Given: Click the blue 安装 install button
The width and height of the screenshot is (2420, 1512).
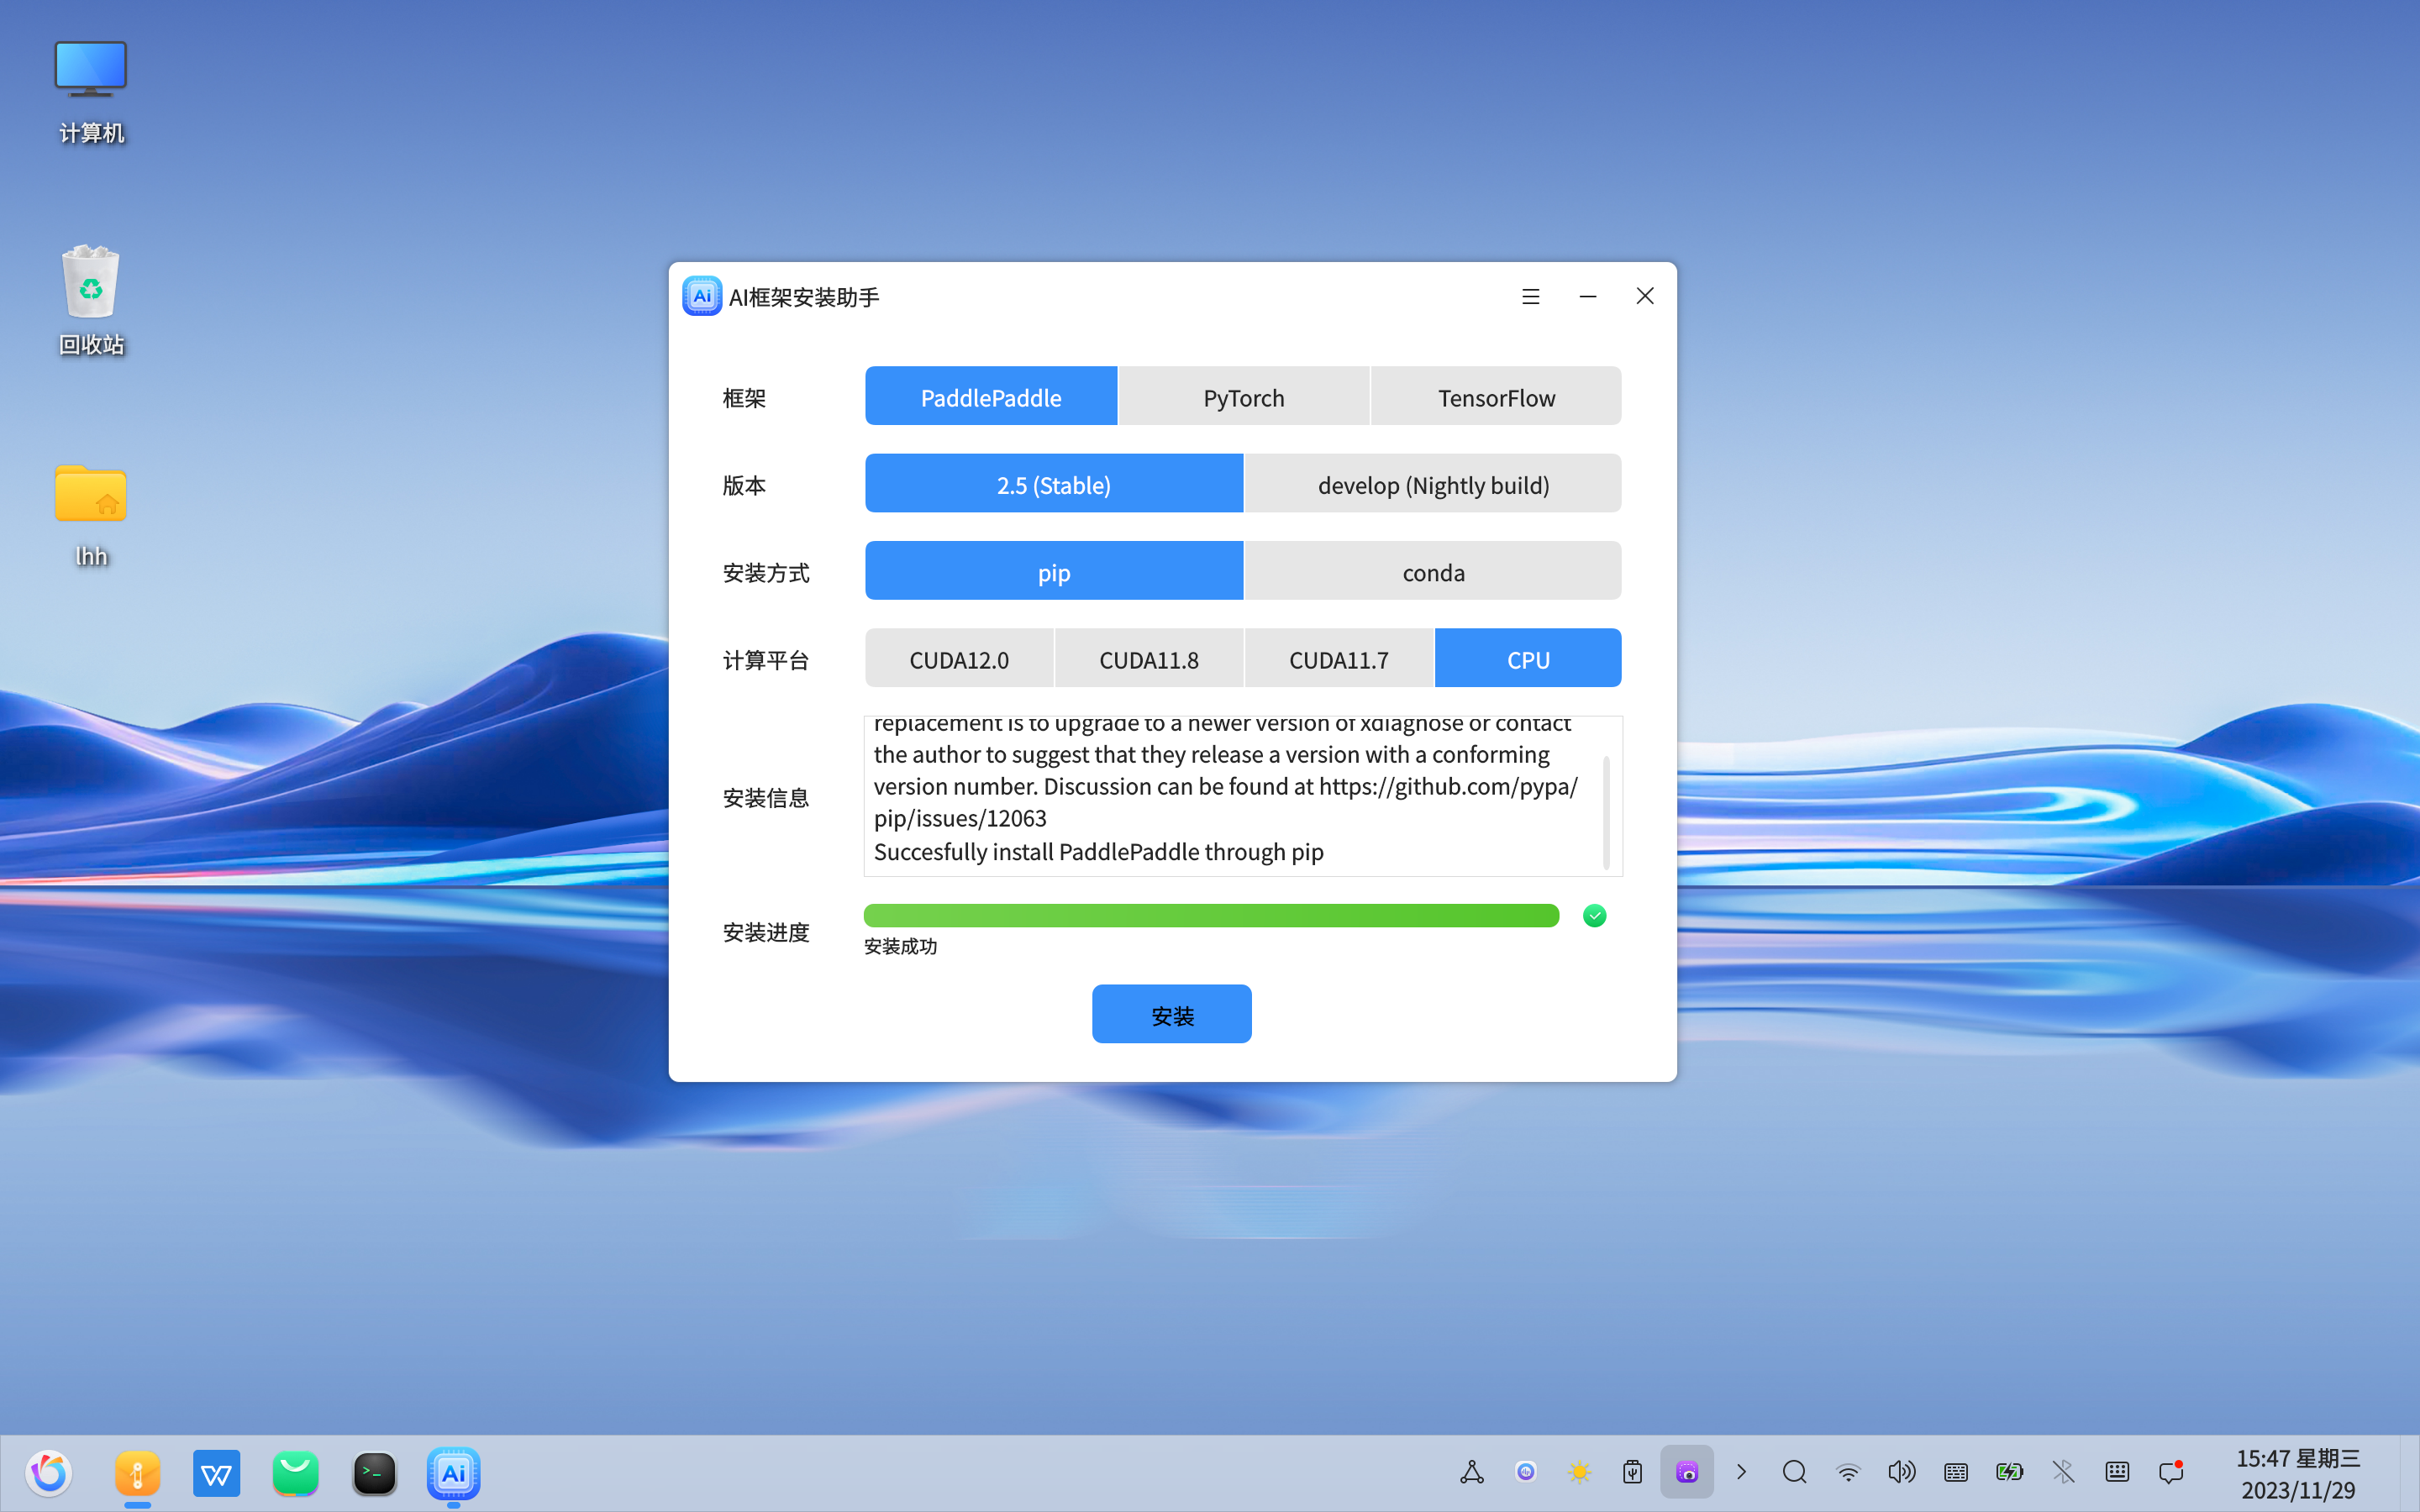Looking at the screenshot, I should (x=1171, y=1015).
